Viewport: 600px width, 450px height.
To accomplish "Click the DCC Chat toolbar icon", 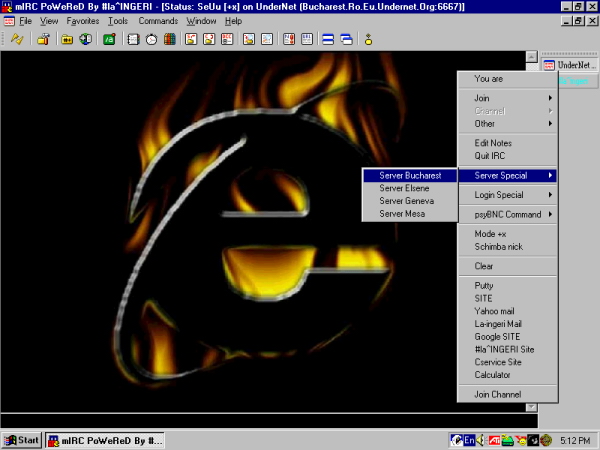I will (x=209, y=39).
